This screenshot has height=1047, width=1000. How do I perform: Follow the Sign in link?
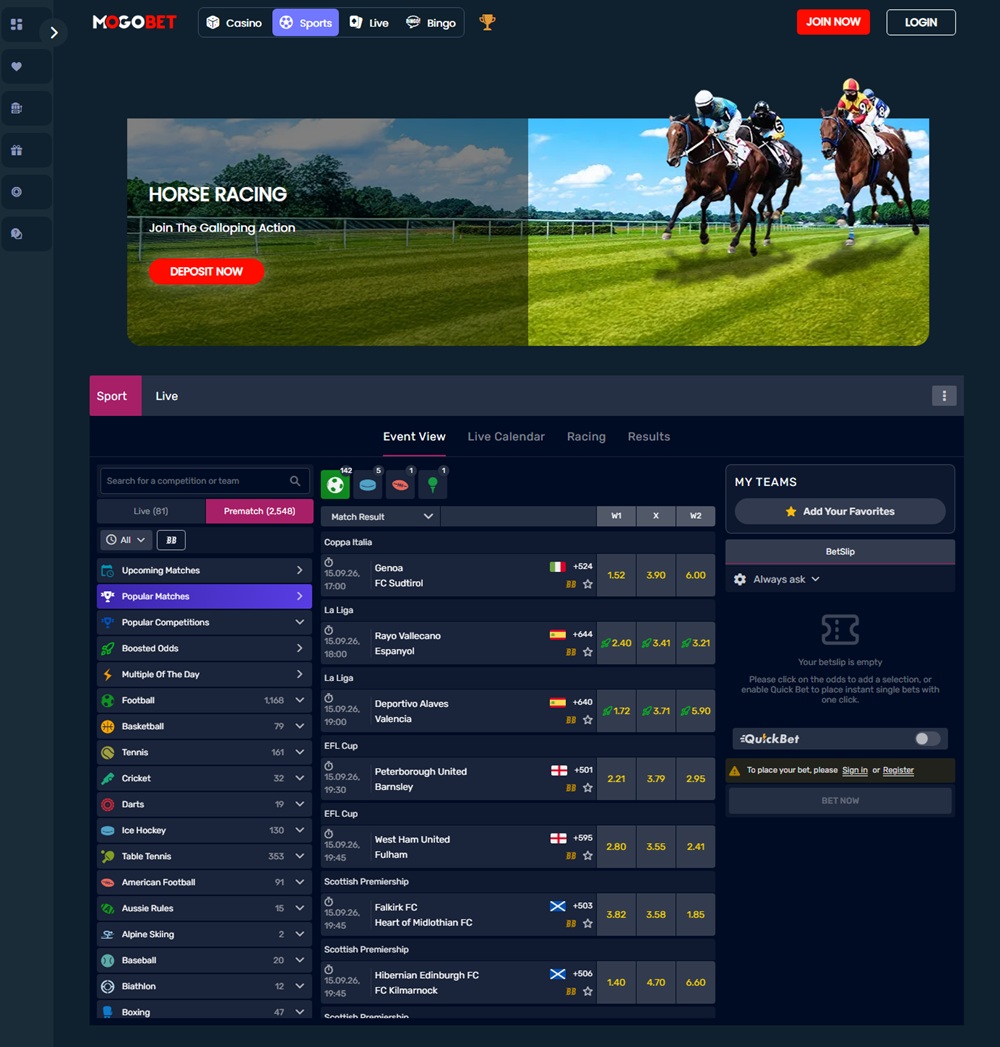point(854,770)
